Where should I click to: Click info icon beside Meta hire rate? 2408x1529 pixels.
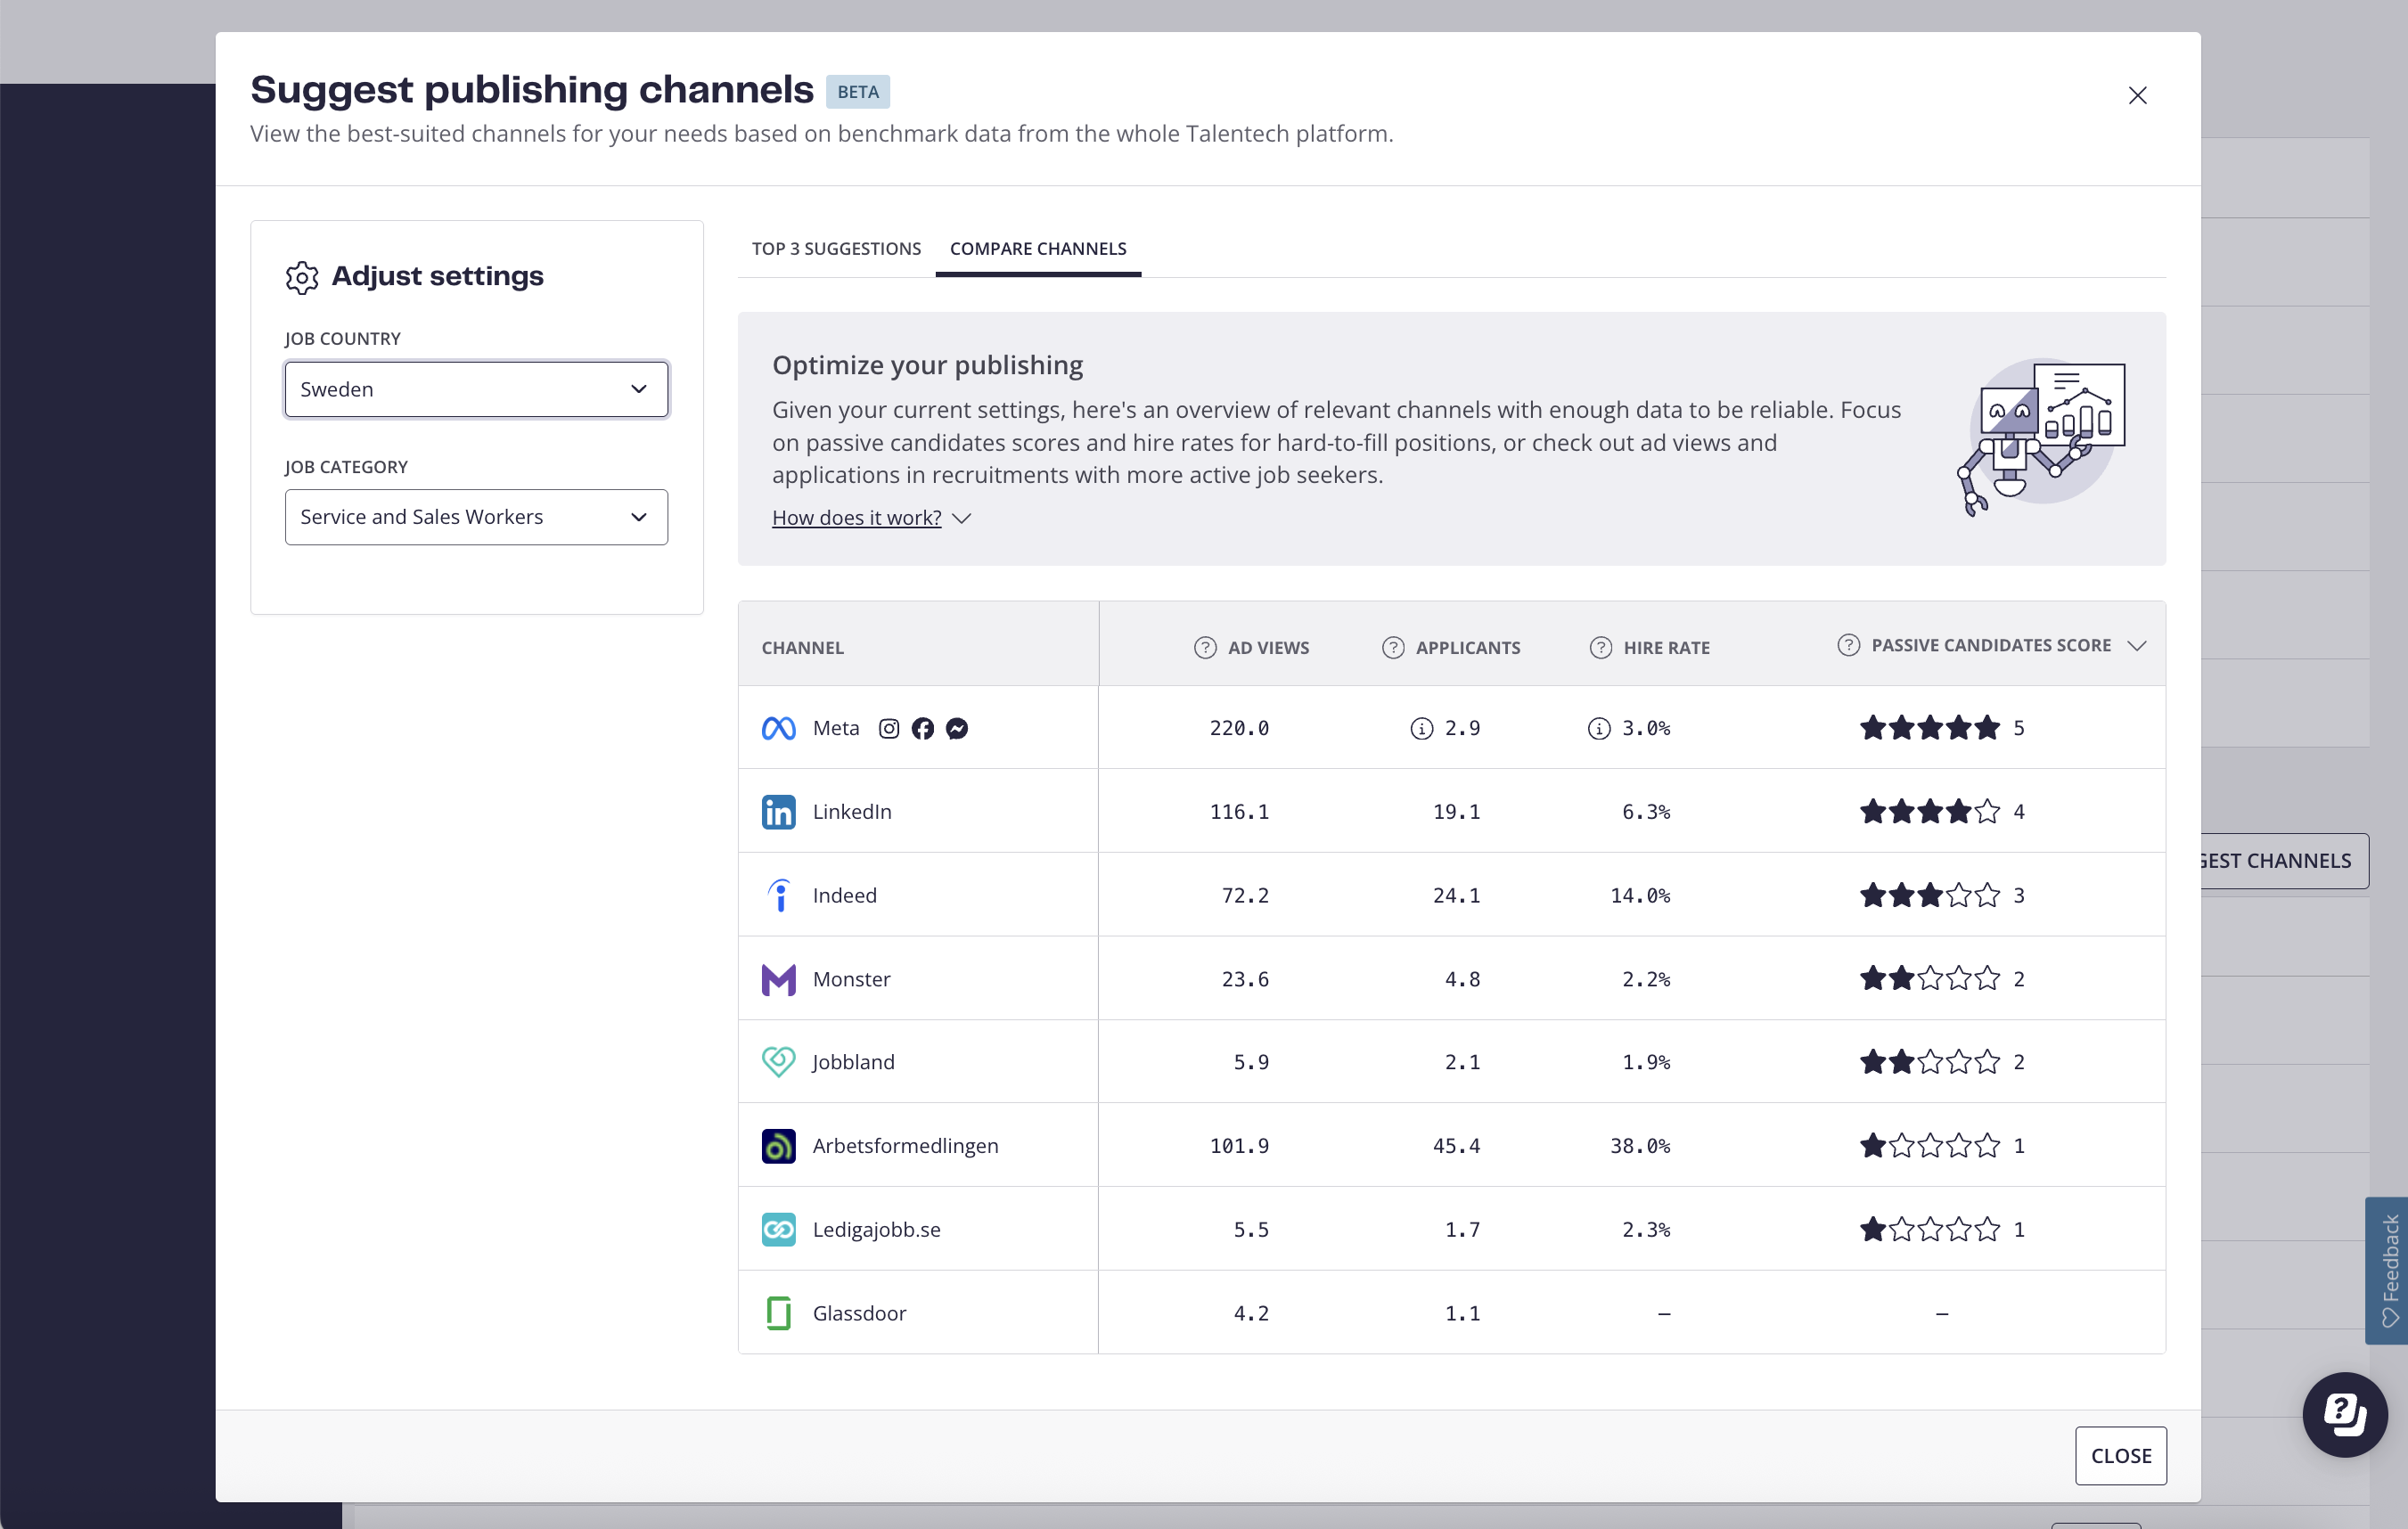click(x=1598, y=728)
